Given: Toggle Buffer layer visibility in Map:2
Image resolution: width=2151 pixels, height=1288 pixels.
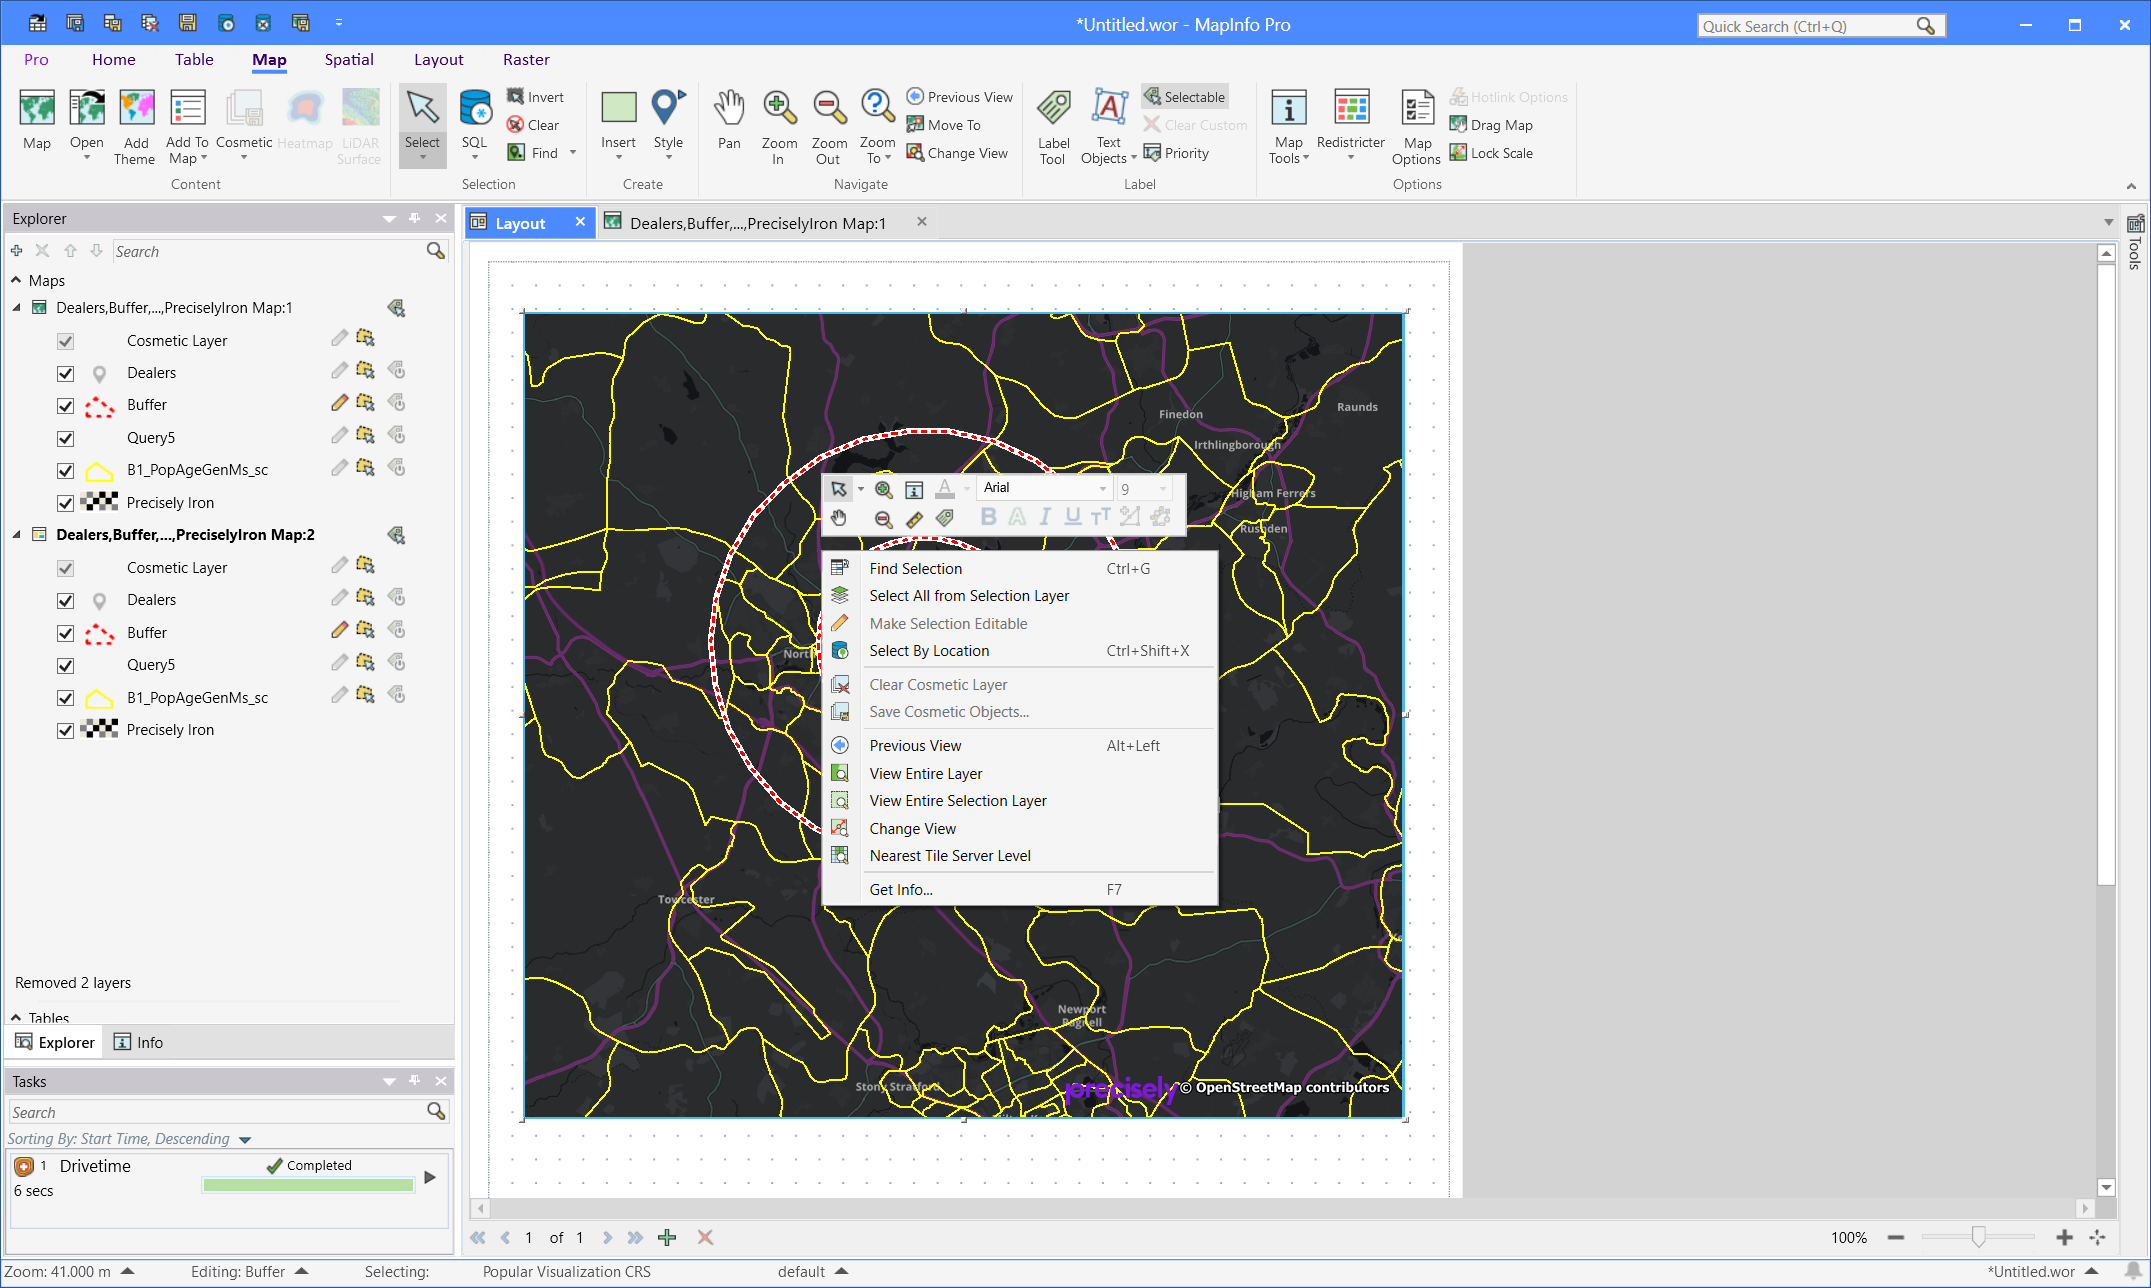Looking at the screenshot, I should [x=66, y=633].
